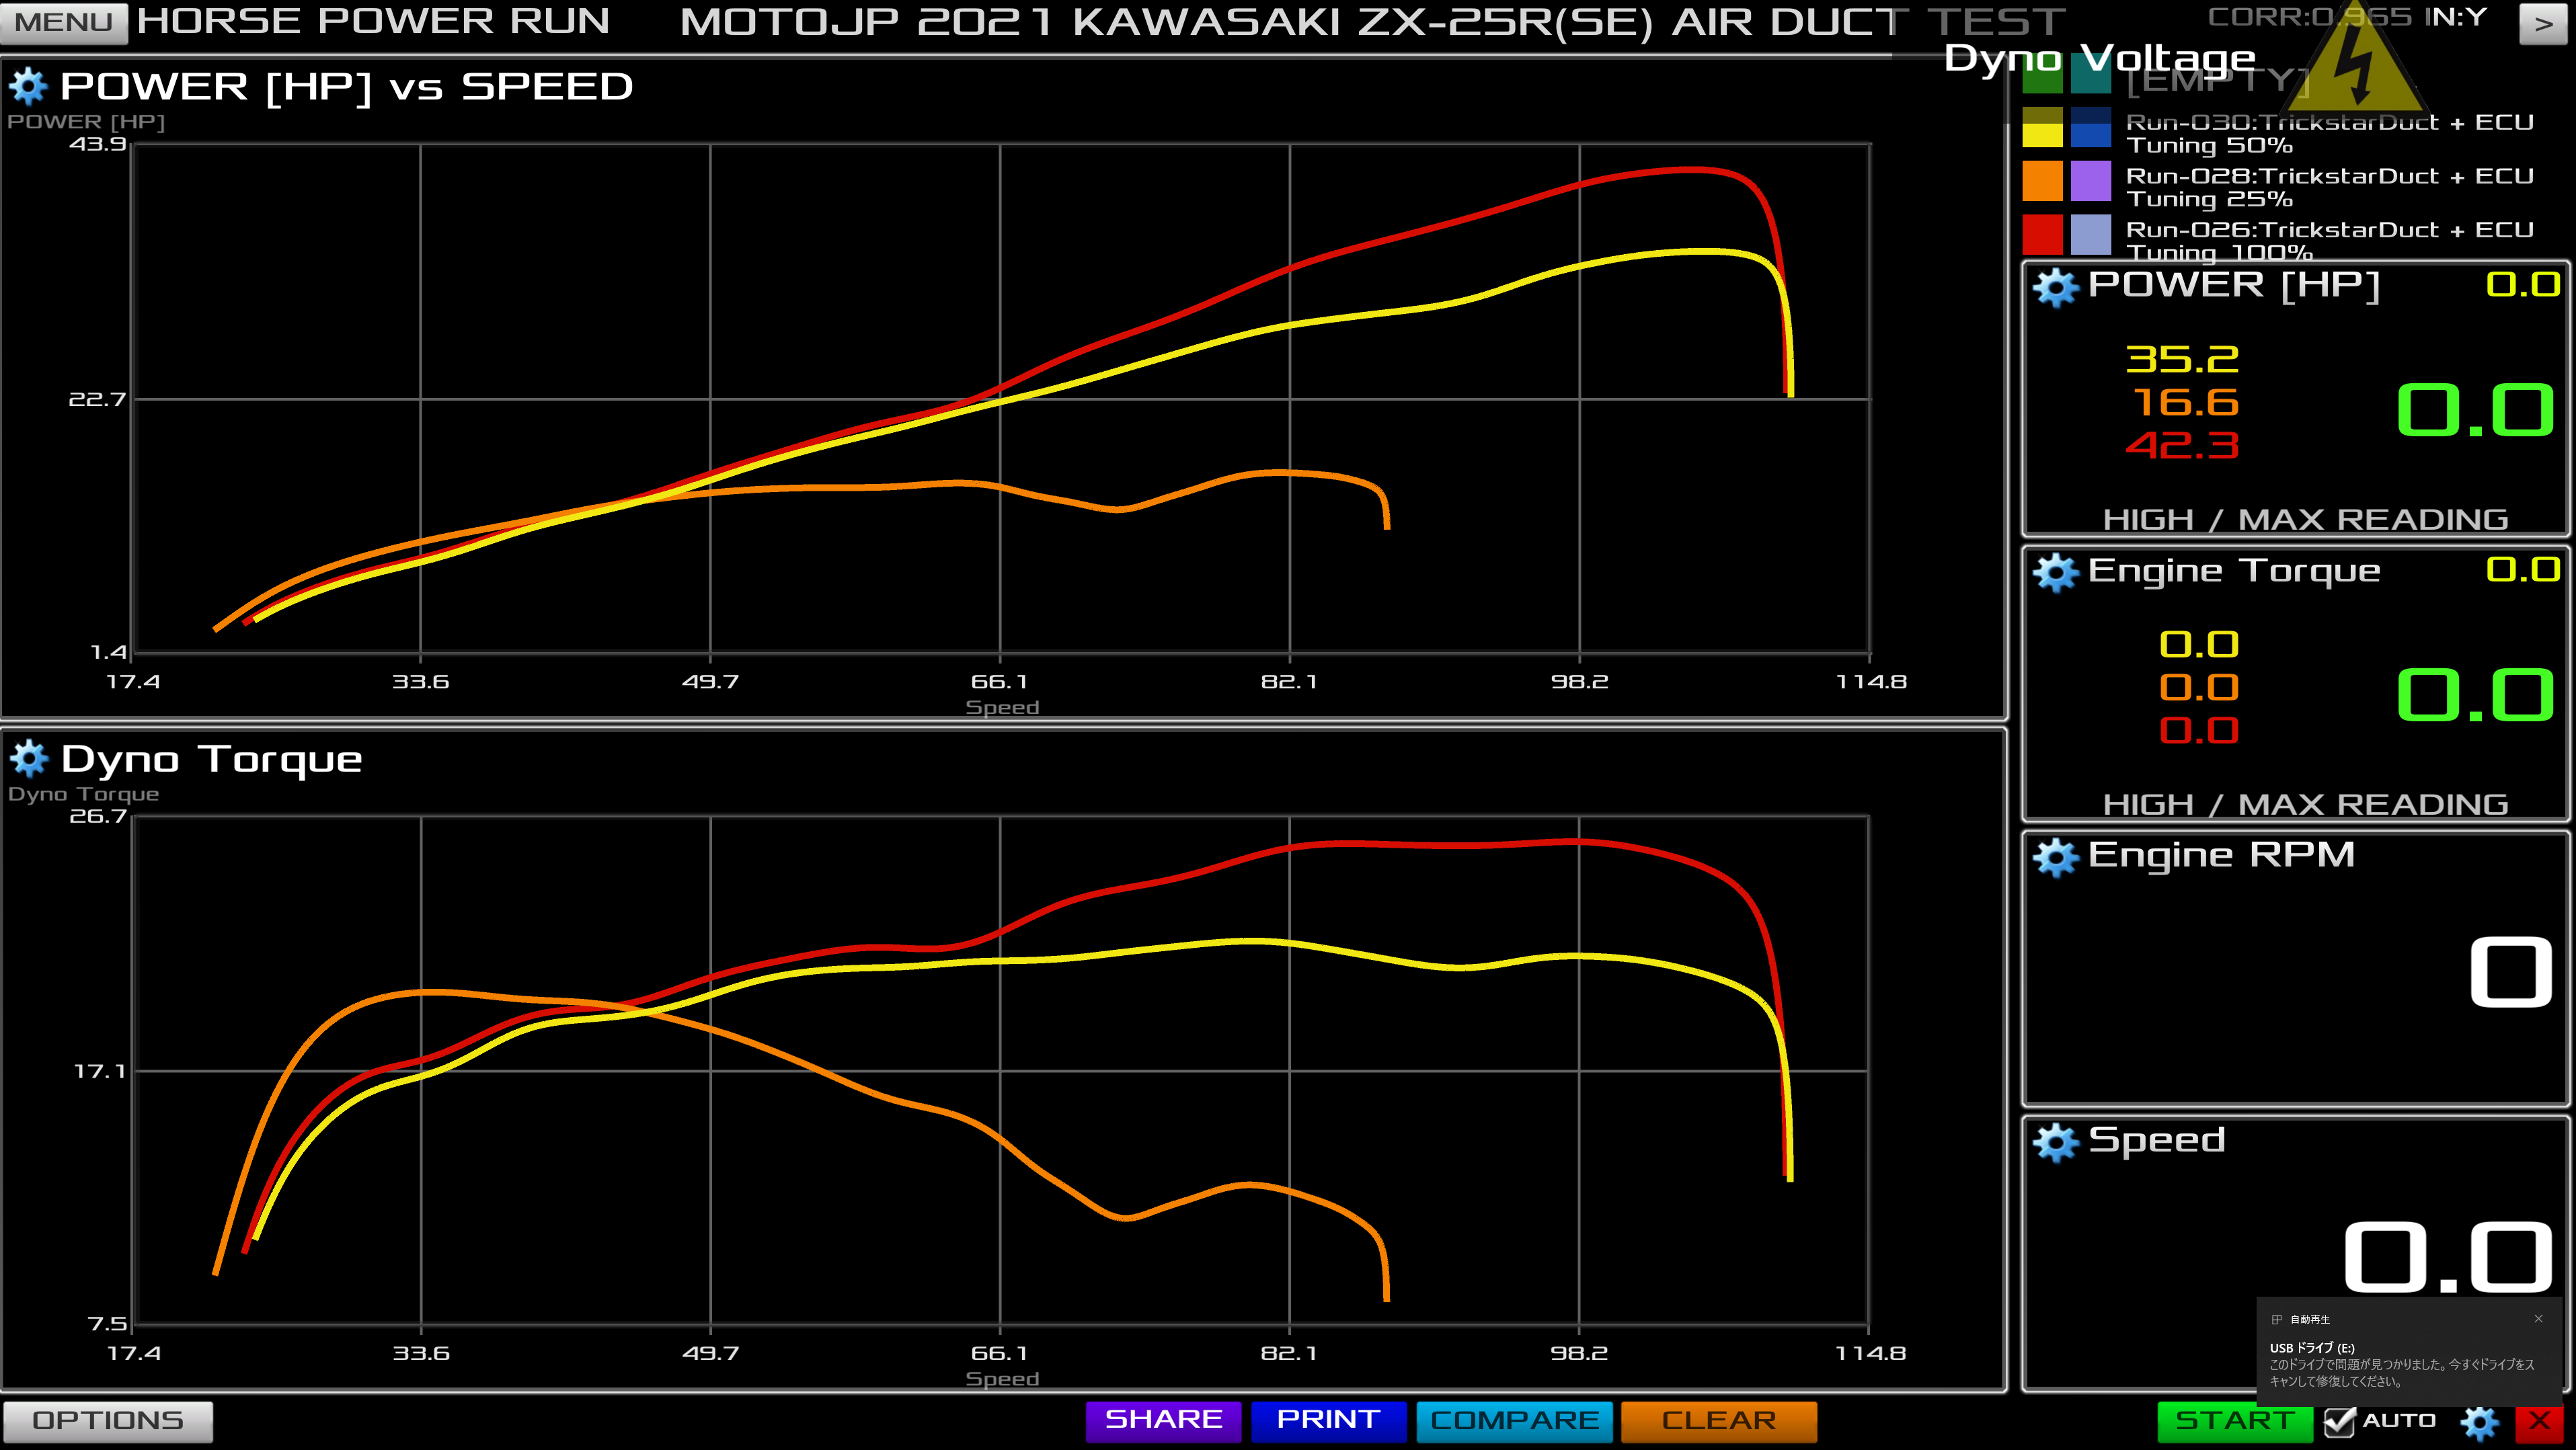The height and width of the screenshot is (1450, 2576).
Task: Click the Speed axis label under the power graph
Action: 1002,707
